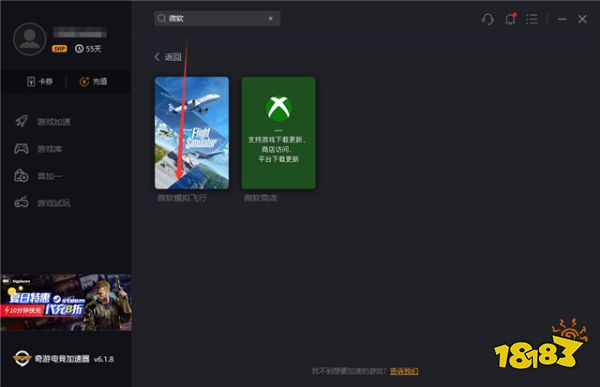600x387 pixels.
Task: Open the customer service headset icon
Action: tap(488, 19)
